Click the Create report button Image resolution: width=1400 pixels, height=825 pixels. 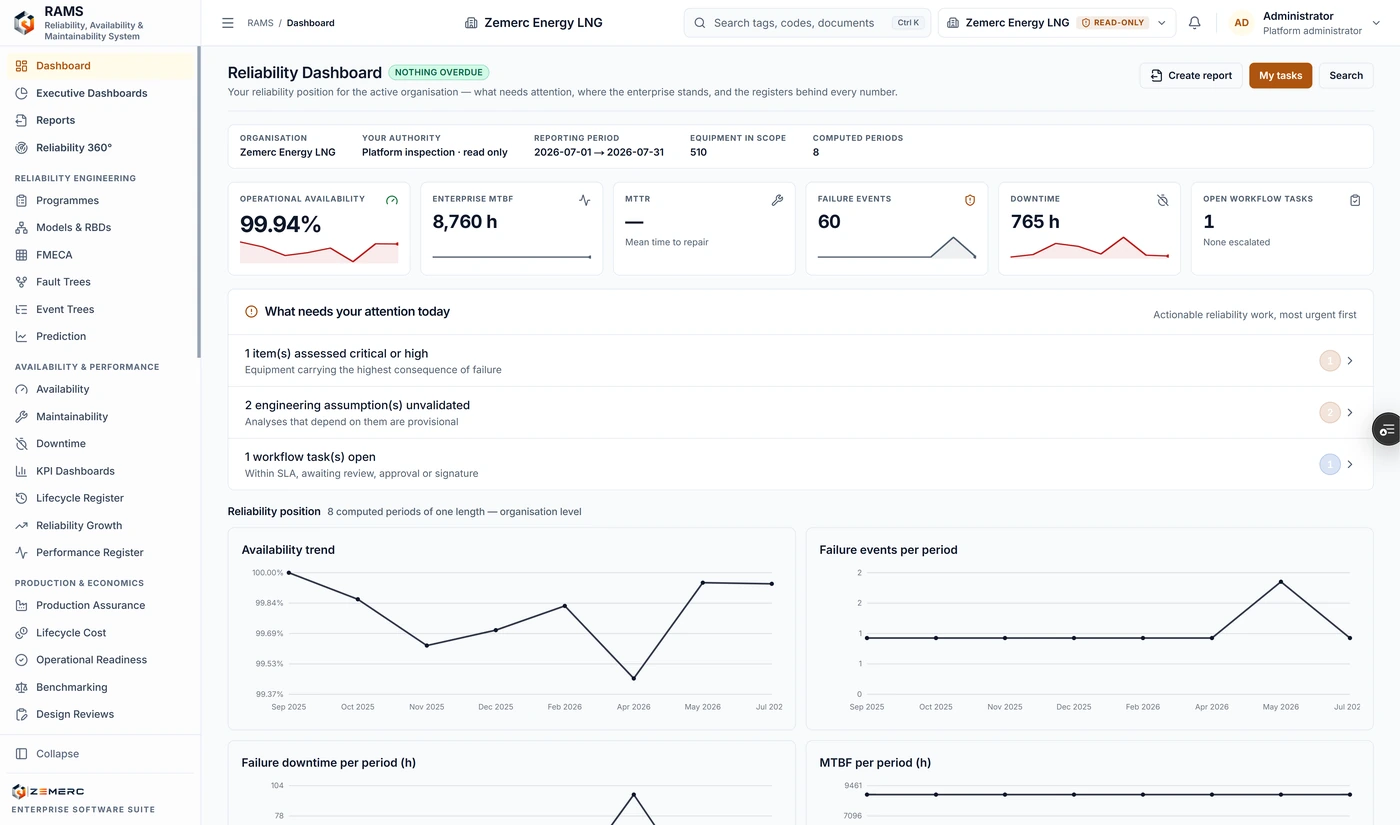(x=1191, y=75)
